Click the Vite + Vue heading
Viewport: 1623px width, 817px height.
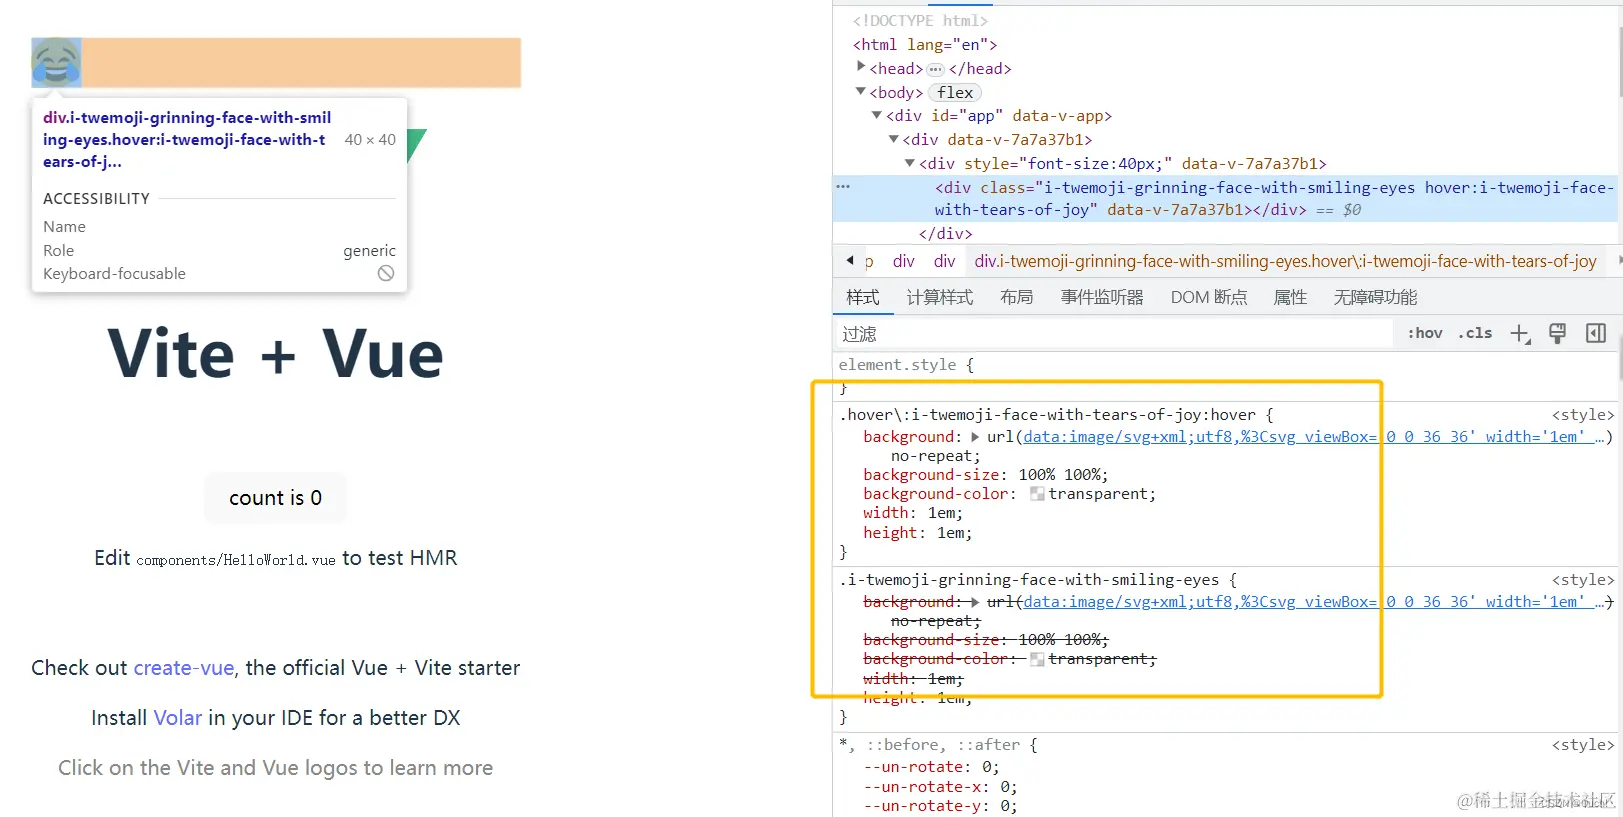pyautogui.click(x=276, y=354)
